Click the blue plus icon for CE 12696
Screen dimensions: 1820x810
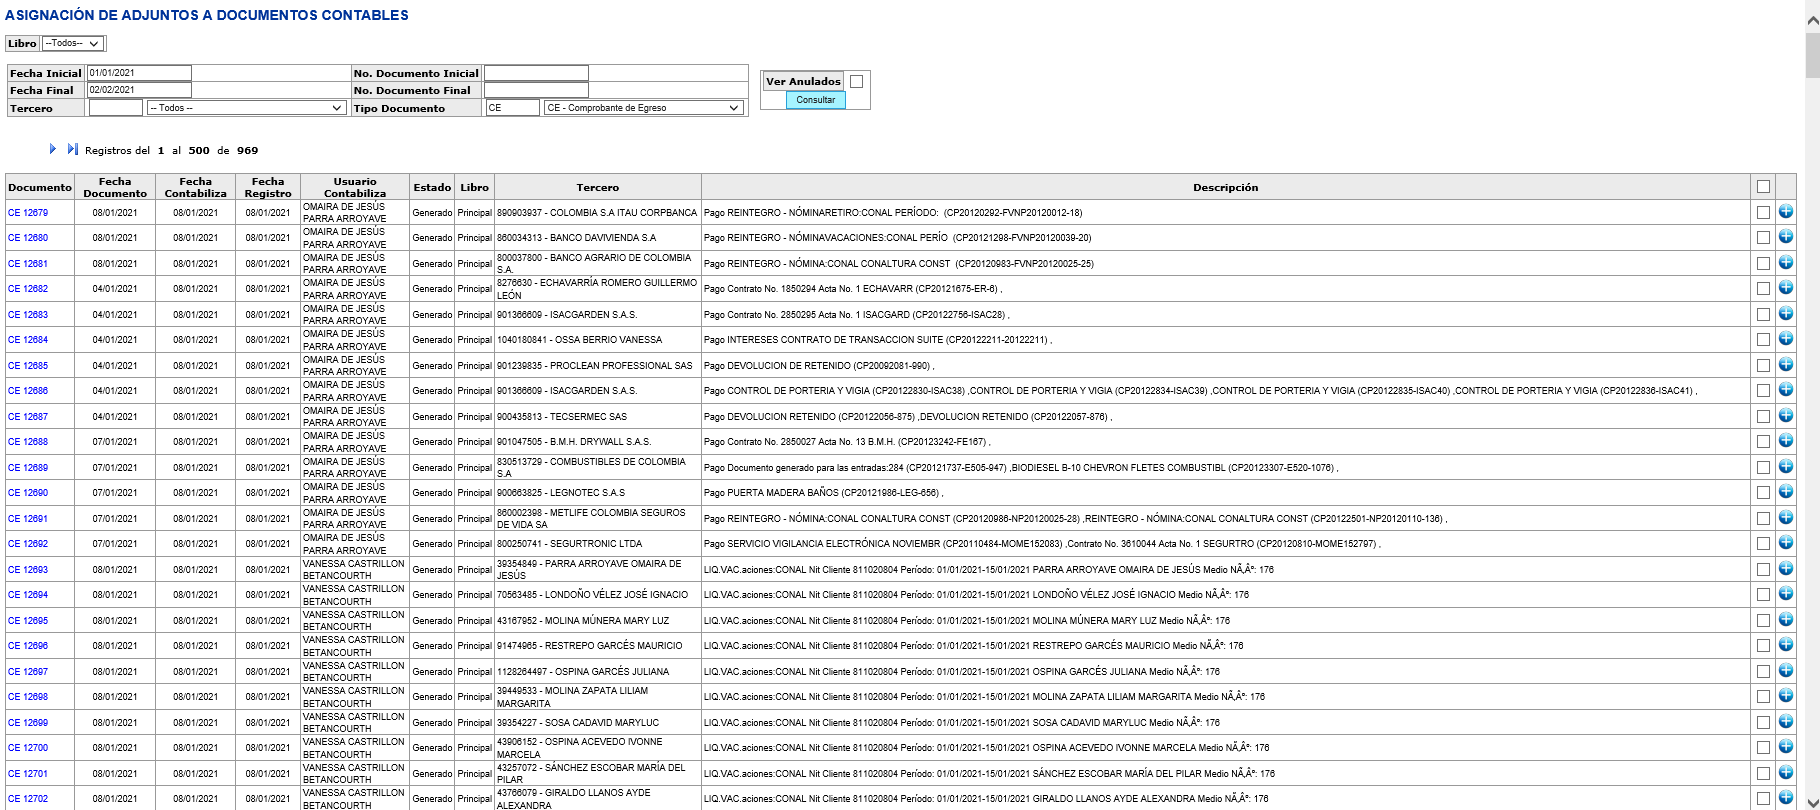tap(1785, 645)
